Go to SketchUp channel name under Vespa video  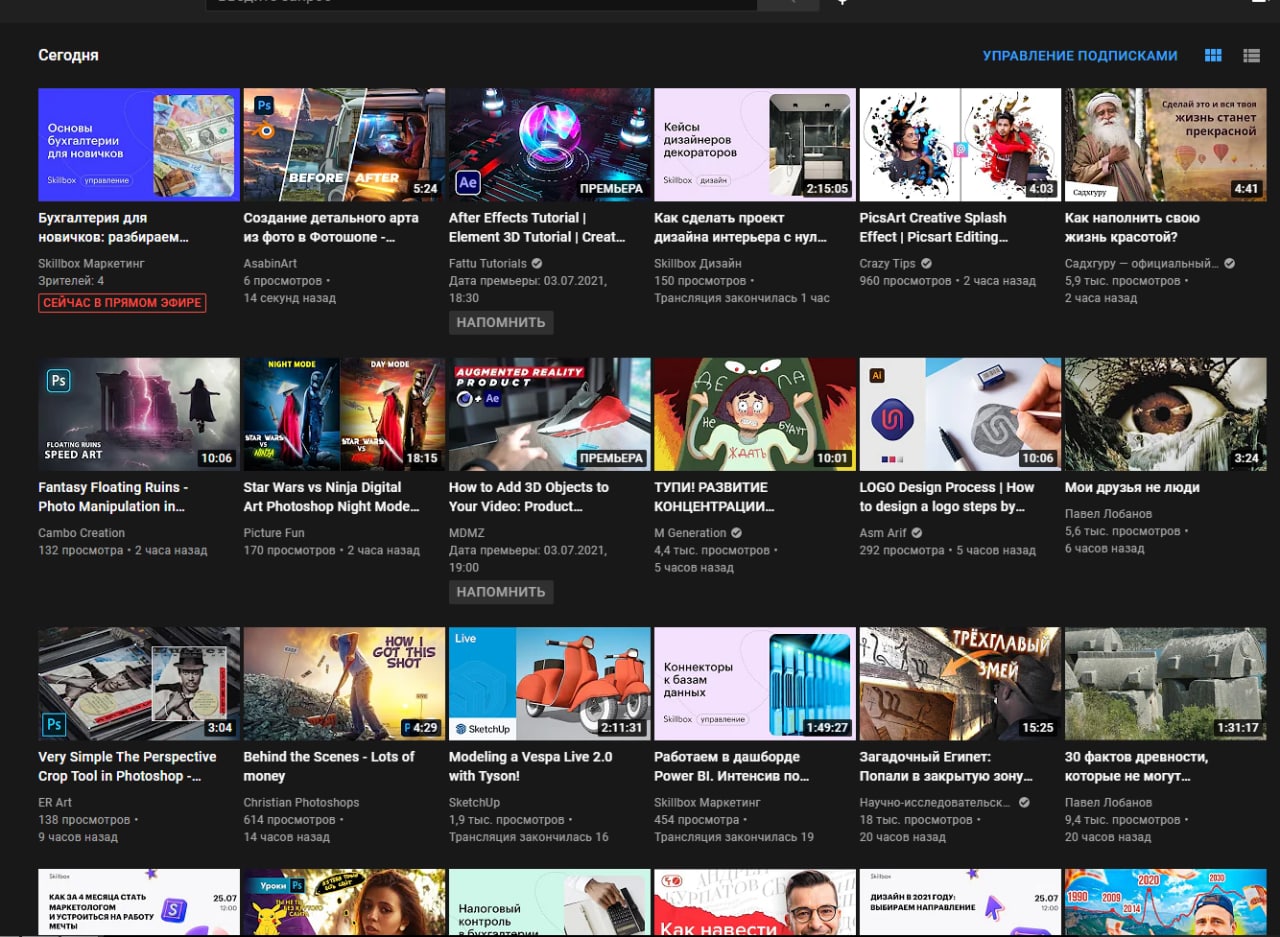474,802
